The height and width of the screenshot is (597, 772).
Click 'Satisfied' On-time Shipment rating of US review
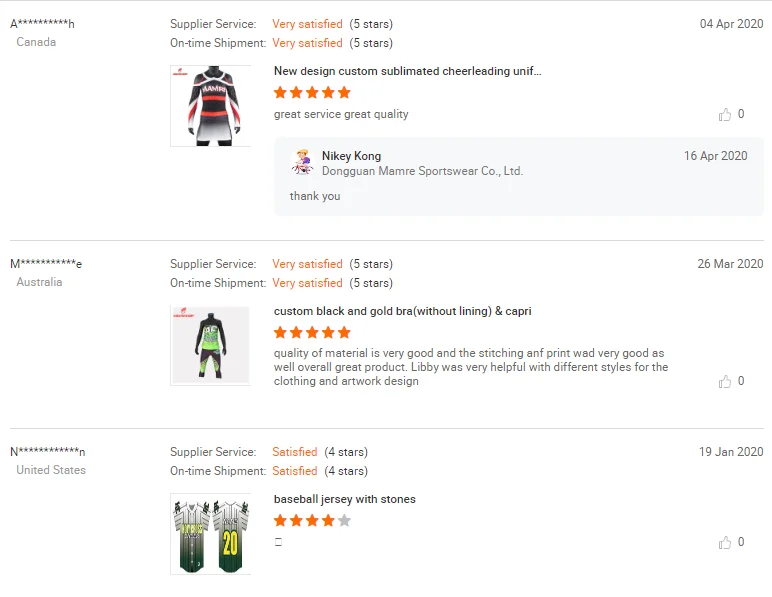click(x=294, y=471)
